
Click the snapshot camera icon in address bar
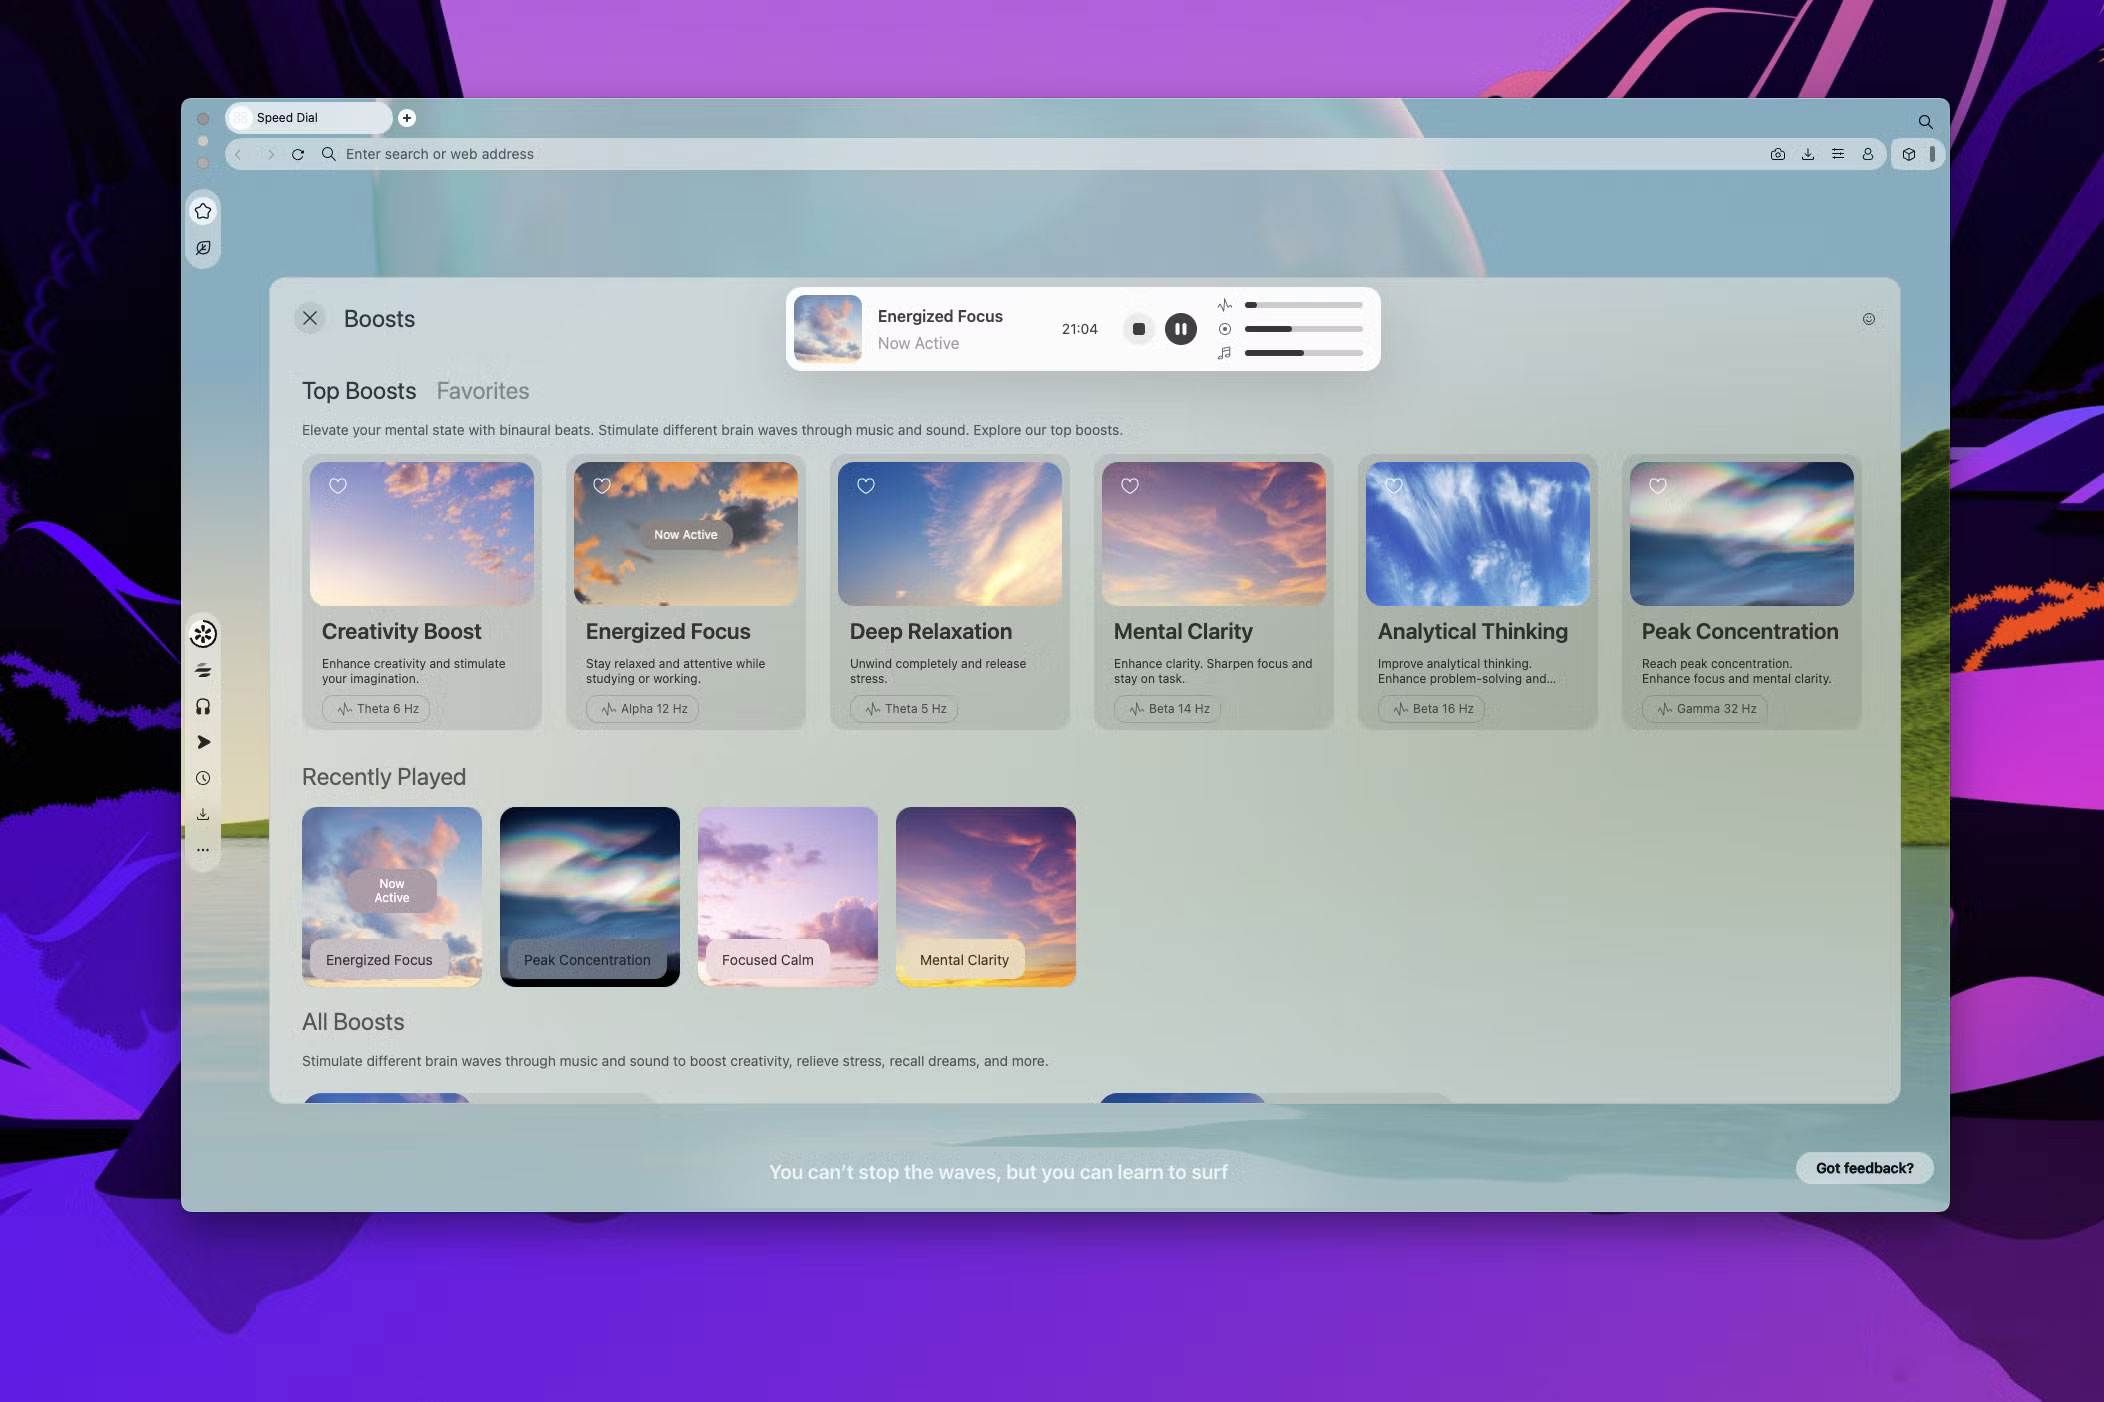(x=1777, y=154)
